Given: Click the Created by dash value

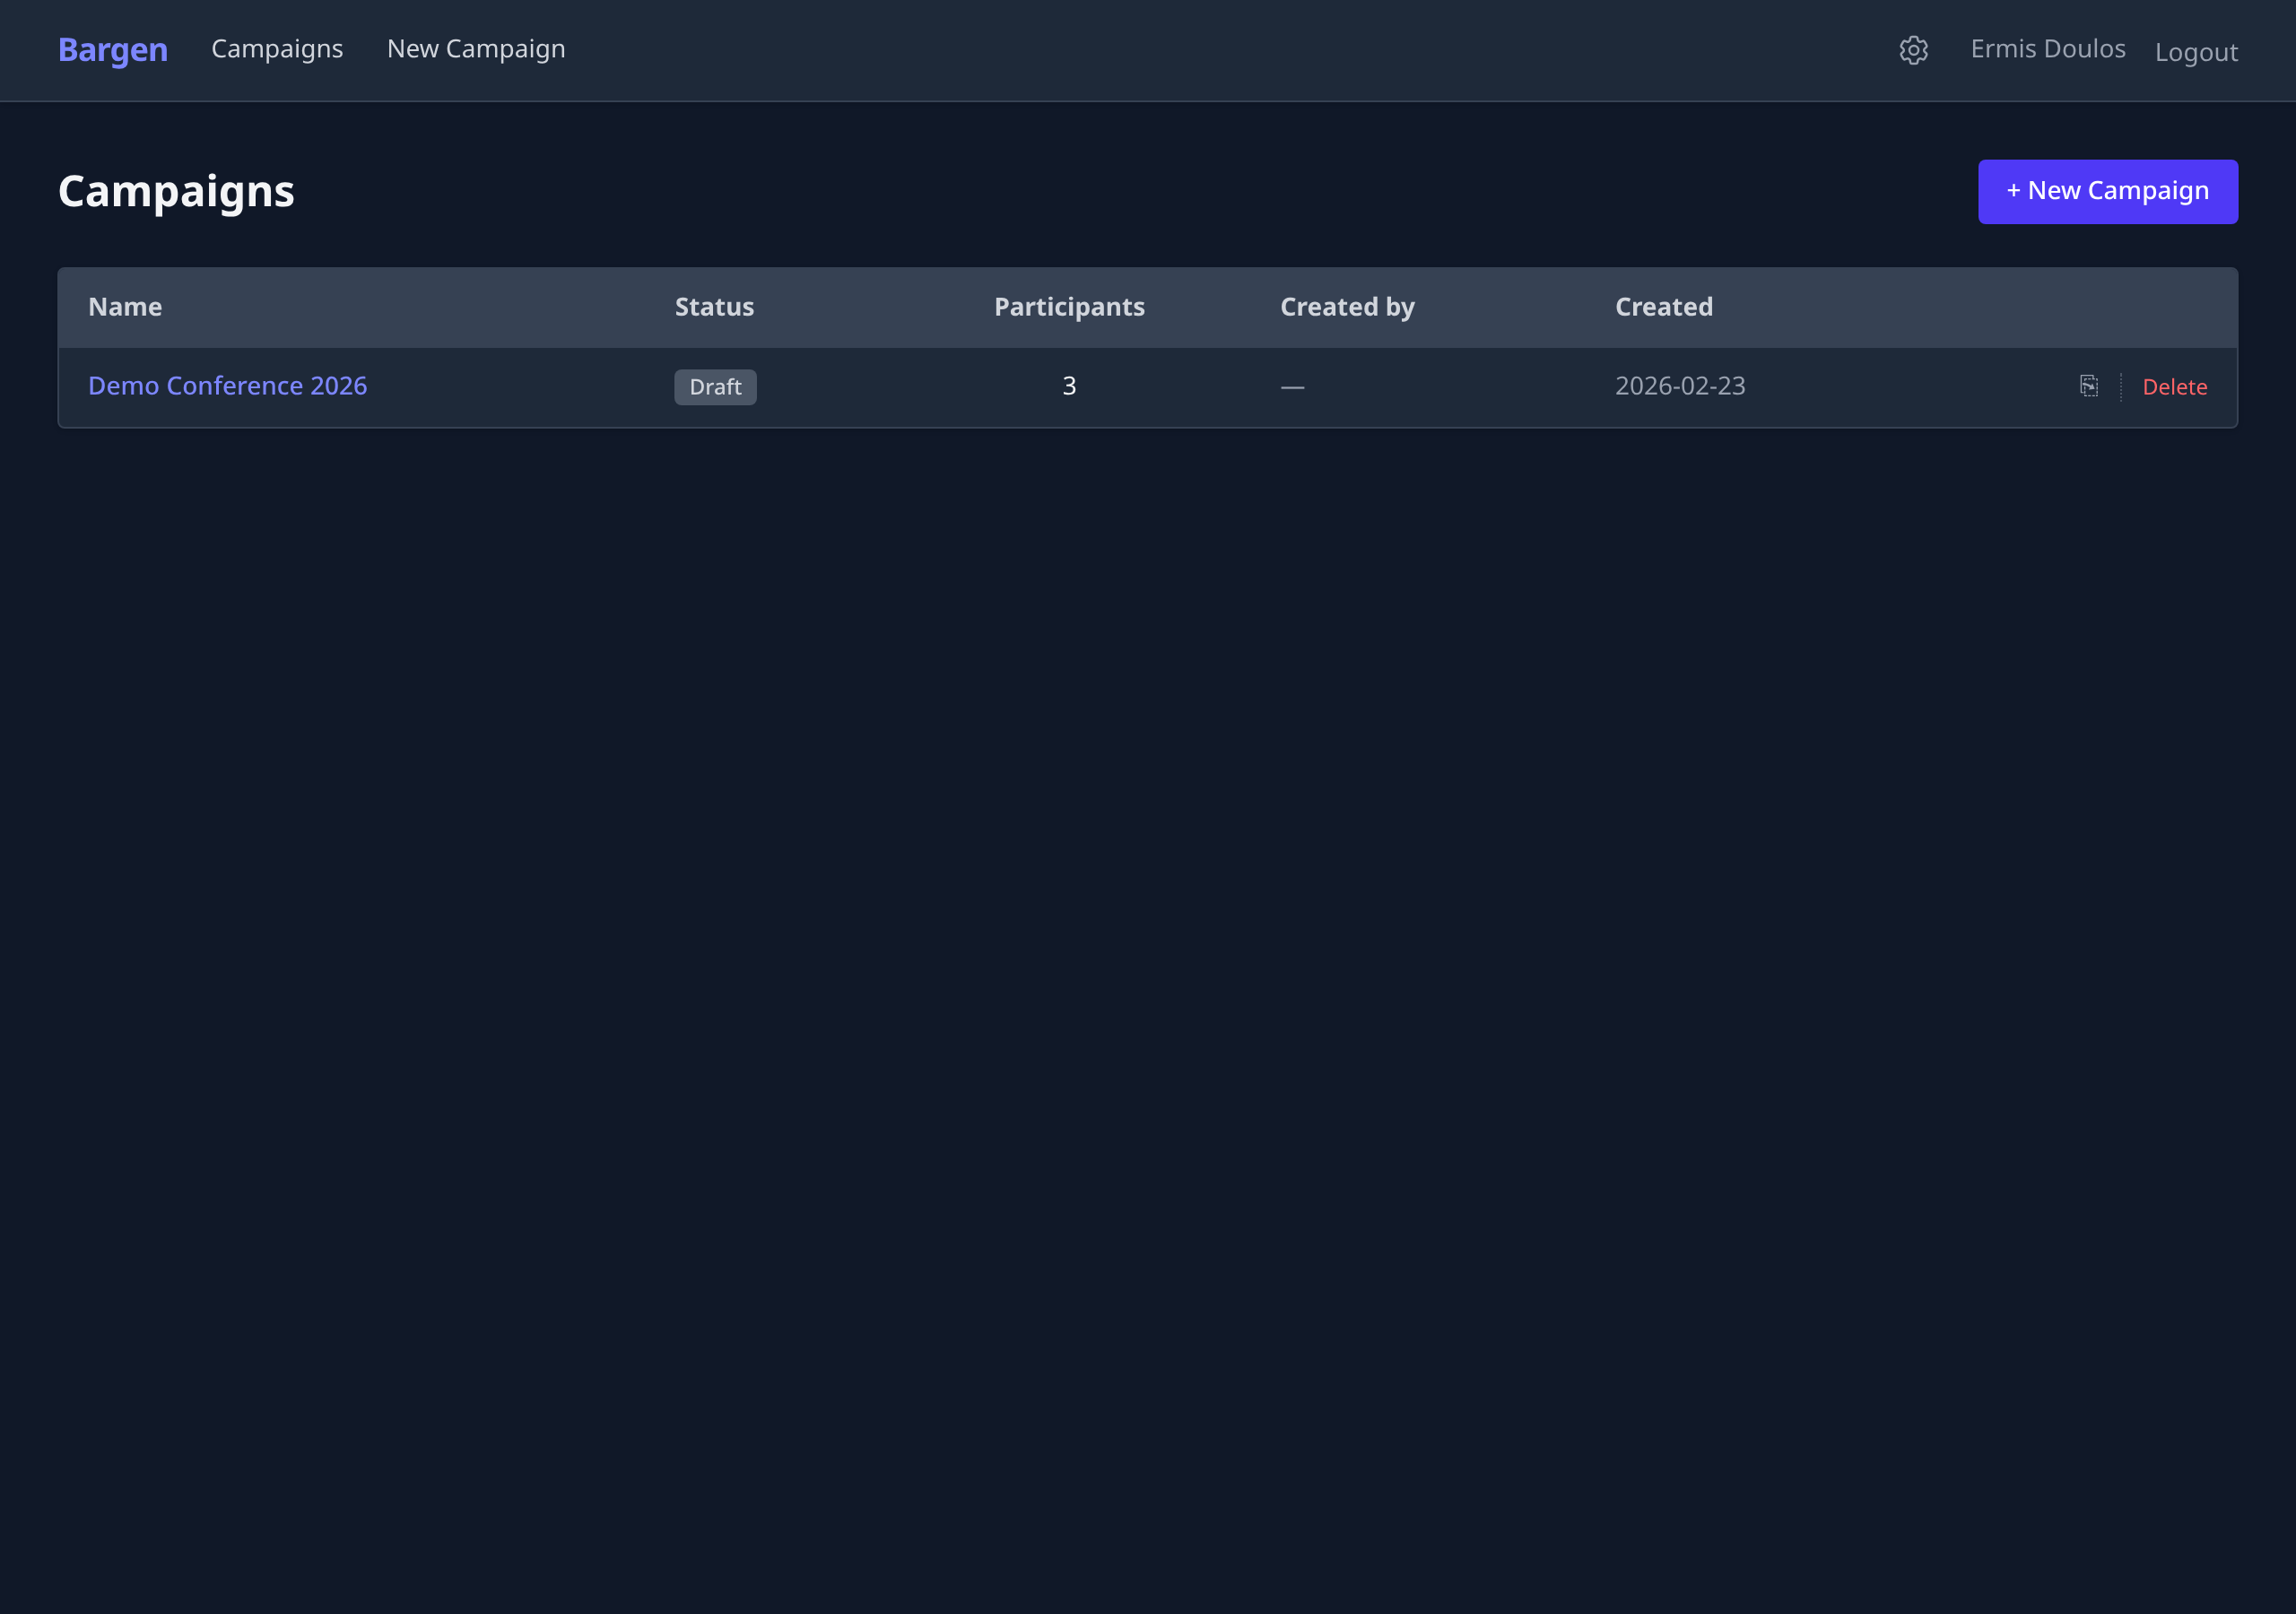Looking at the screenshot, I should (x=1292, y=387).
